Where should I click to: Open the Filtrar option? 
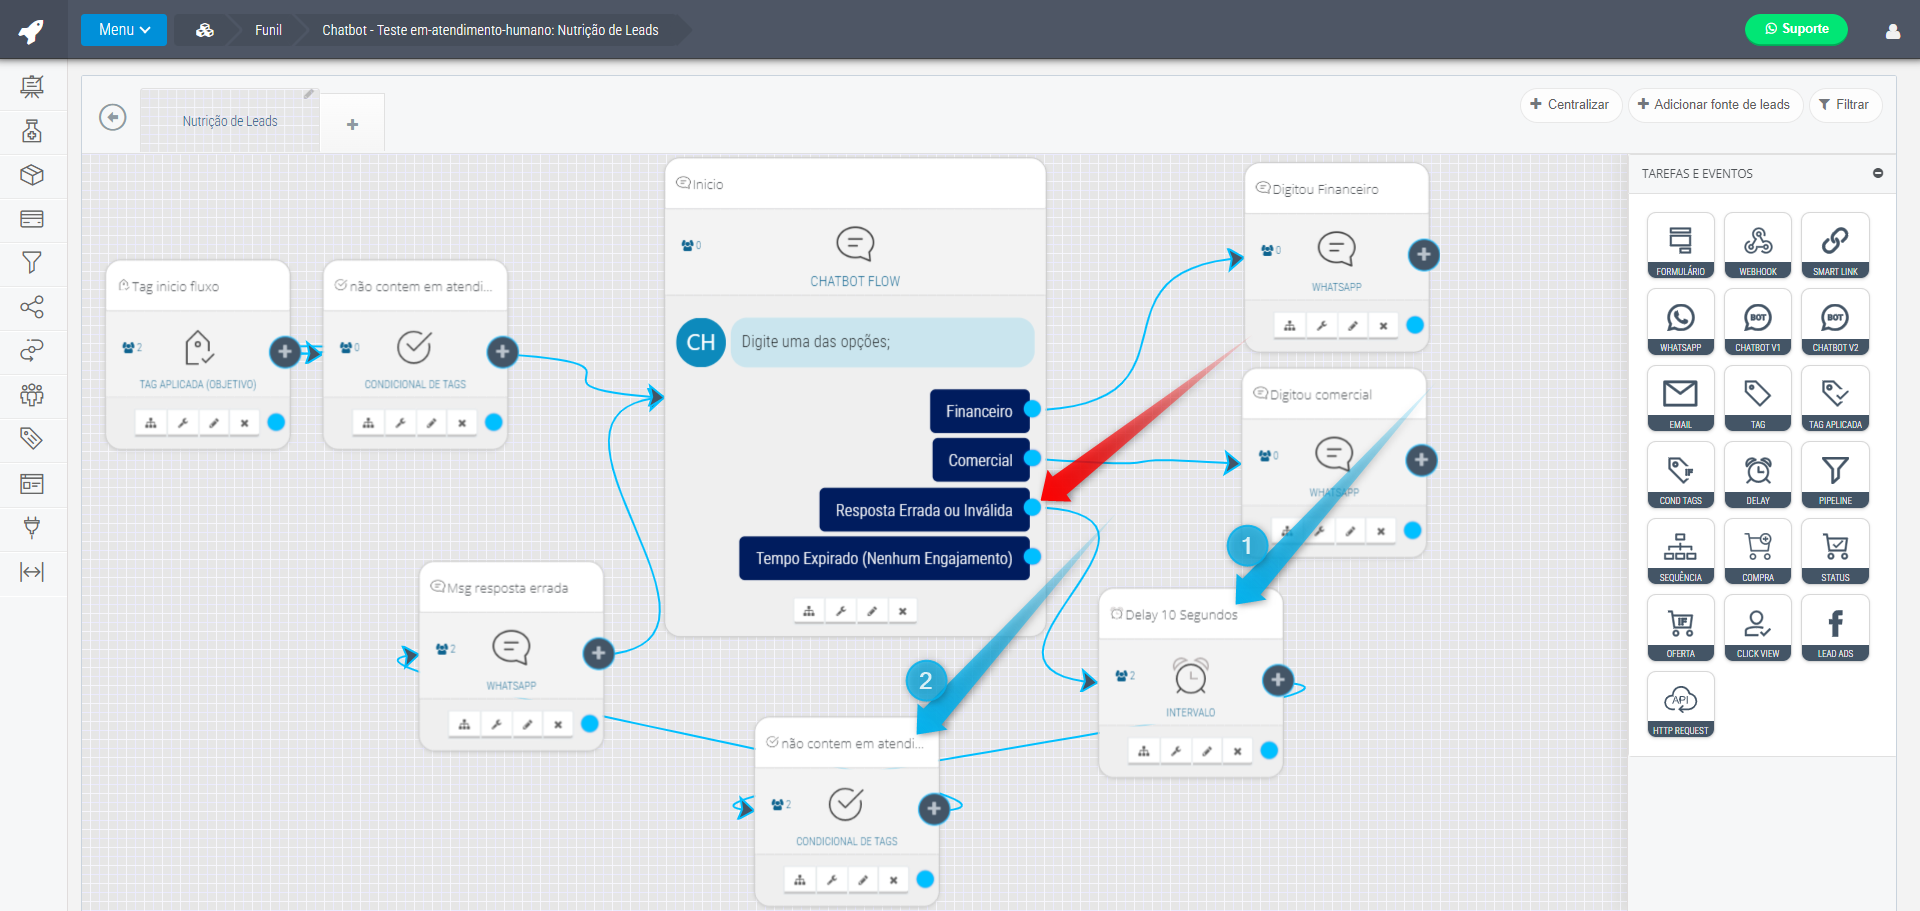(1844, 105)
